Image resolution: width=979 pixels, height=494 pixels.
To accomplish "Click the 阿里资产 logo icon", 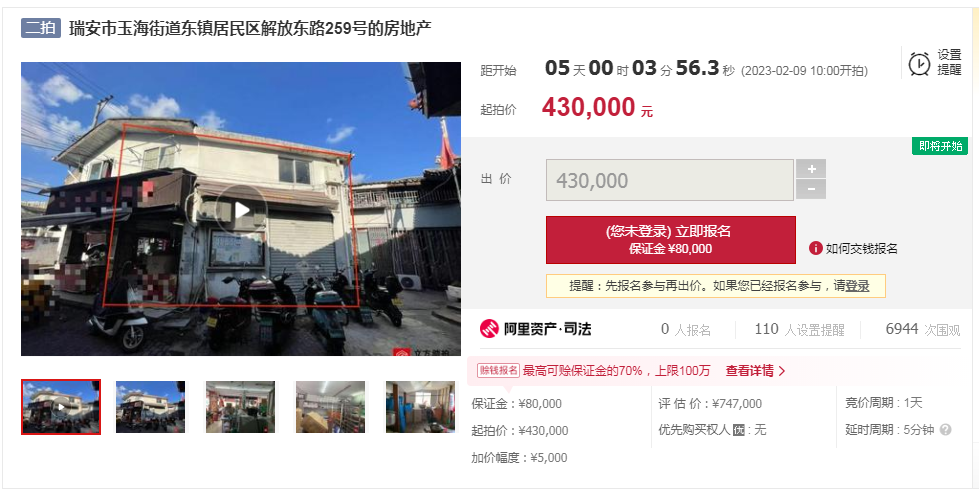I will [x=489, y=329].
